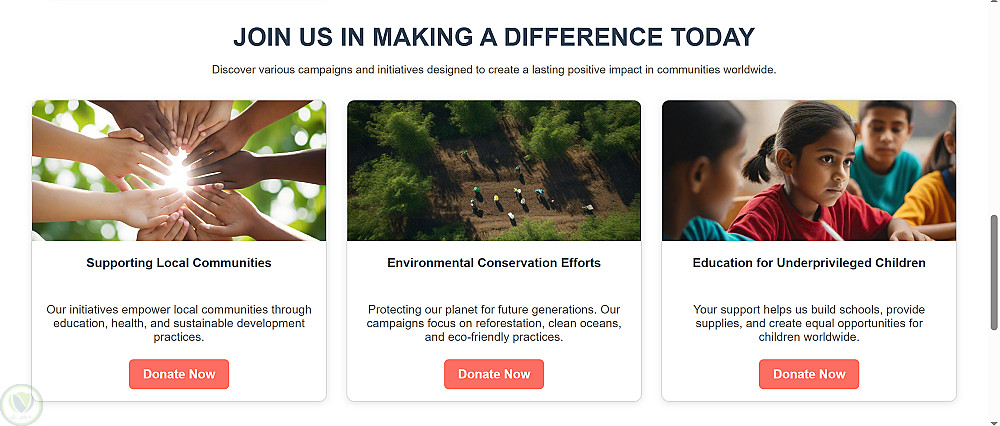Click the green shield badge icon
1000x426 pixels.
click(x=21, y=404)
